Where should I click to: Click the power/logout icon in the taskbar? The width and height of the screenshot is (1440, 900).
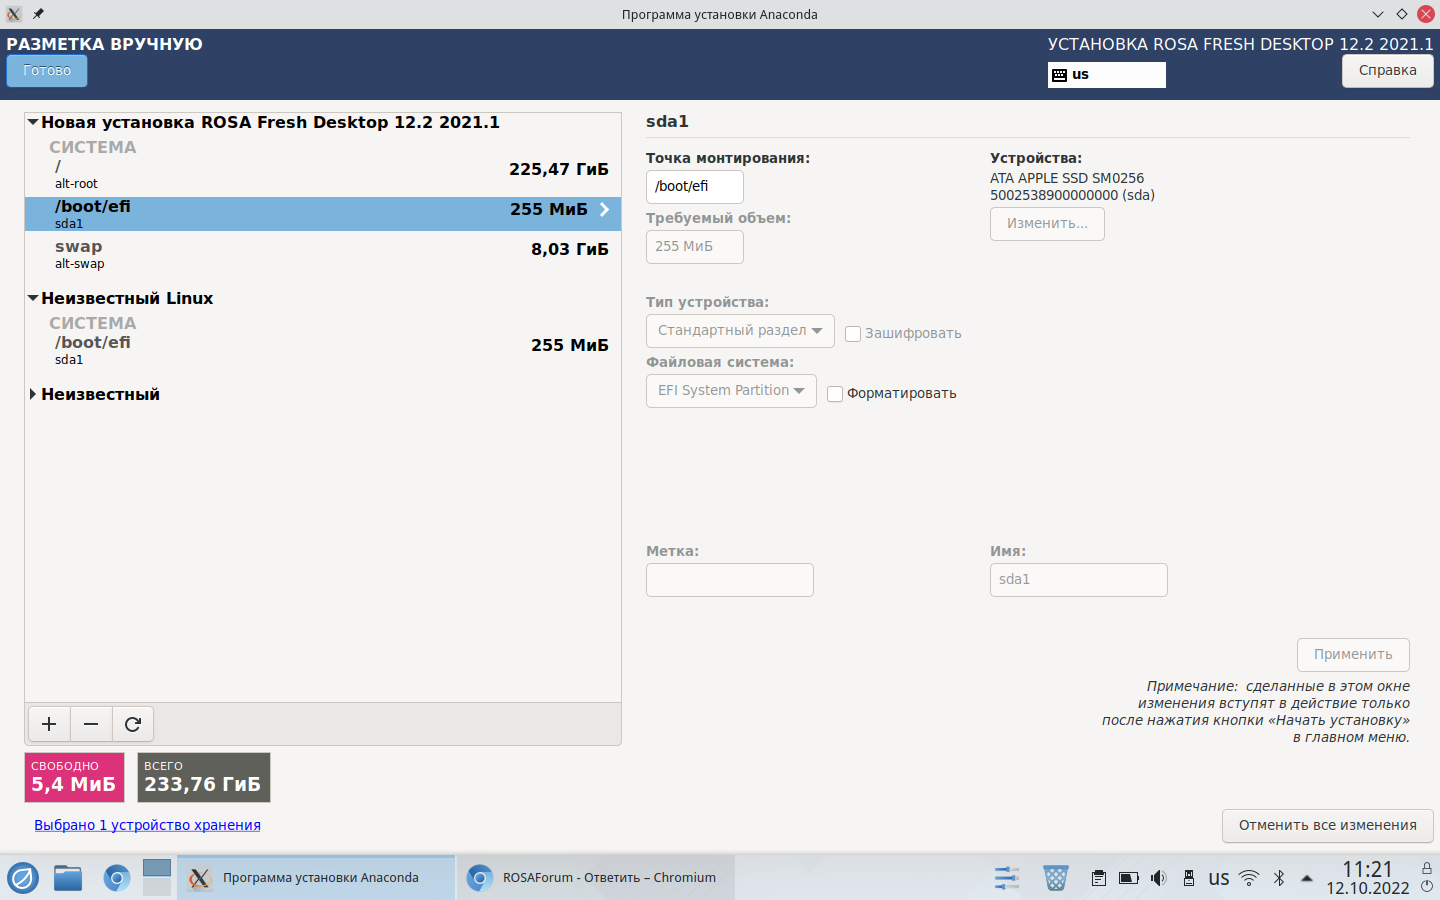point(1427,887)
